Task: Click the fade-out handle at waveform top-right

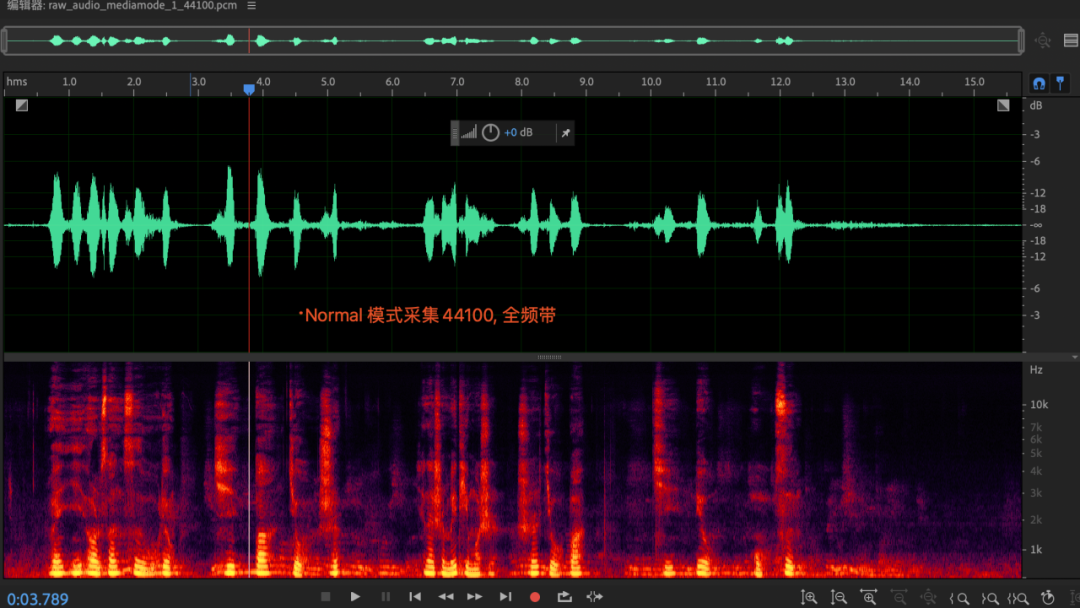Action: pos(1003,105)
